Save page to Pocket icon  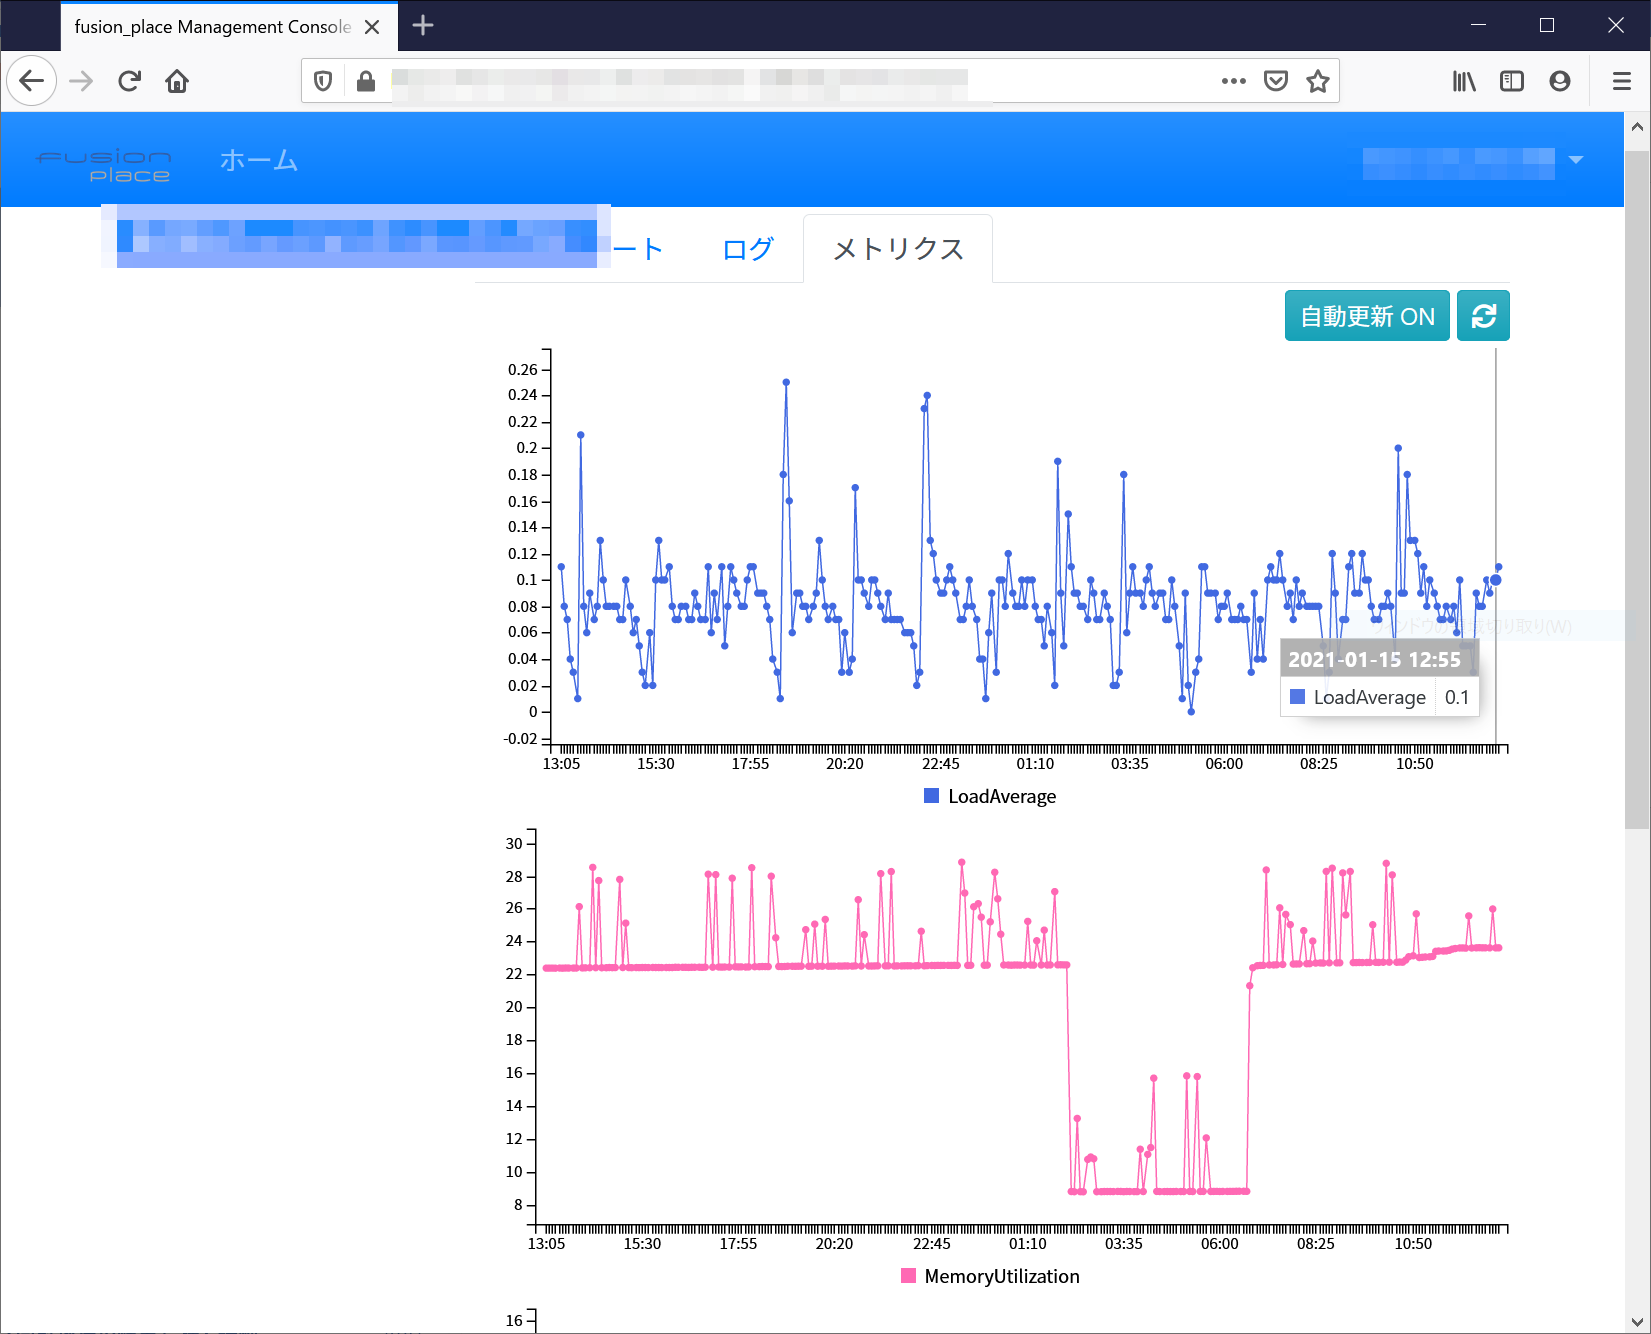point(1276,81)
